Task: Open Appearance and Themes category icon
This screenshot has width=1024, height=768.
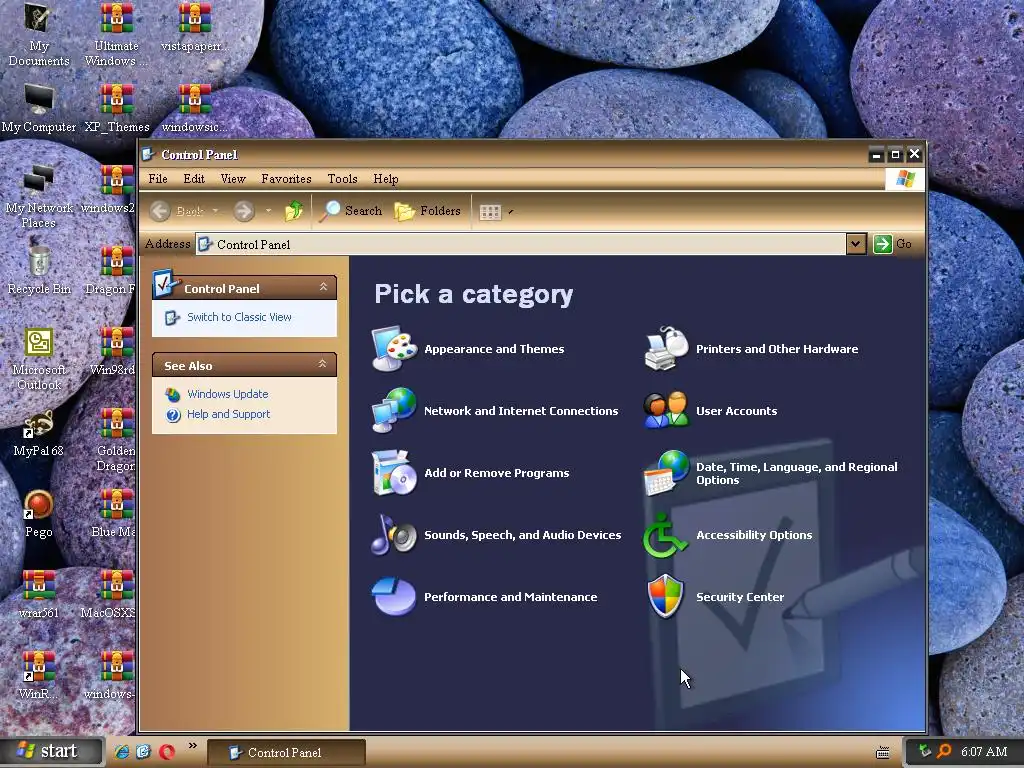Action: click(x=394, y=348)
